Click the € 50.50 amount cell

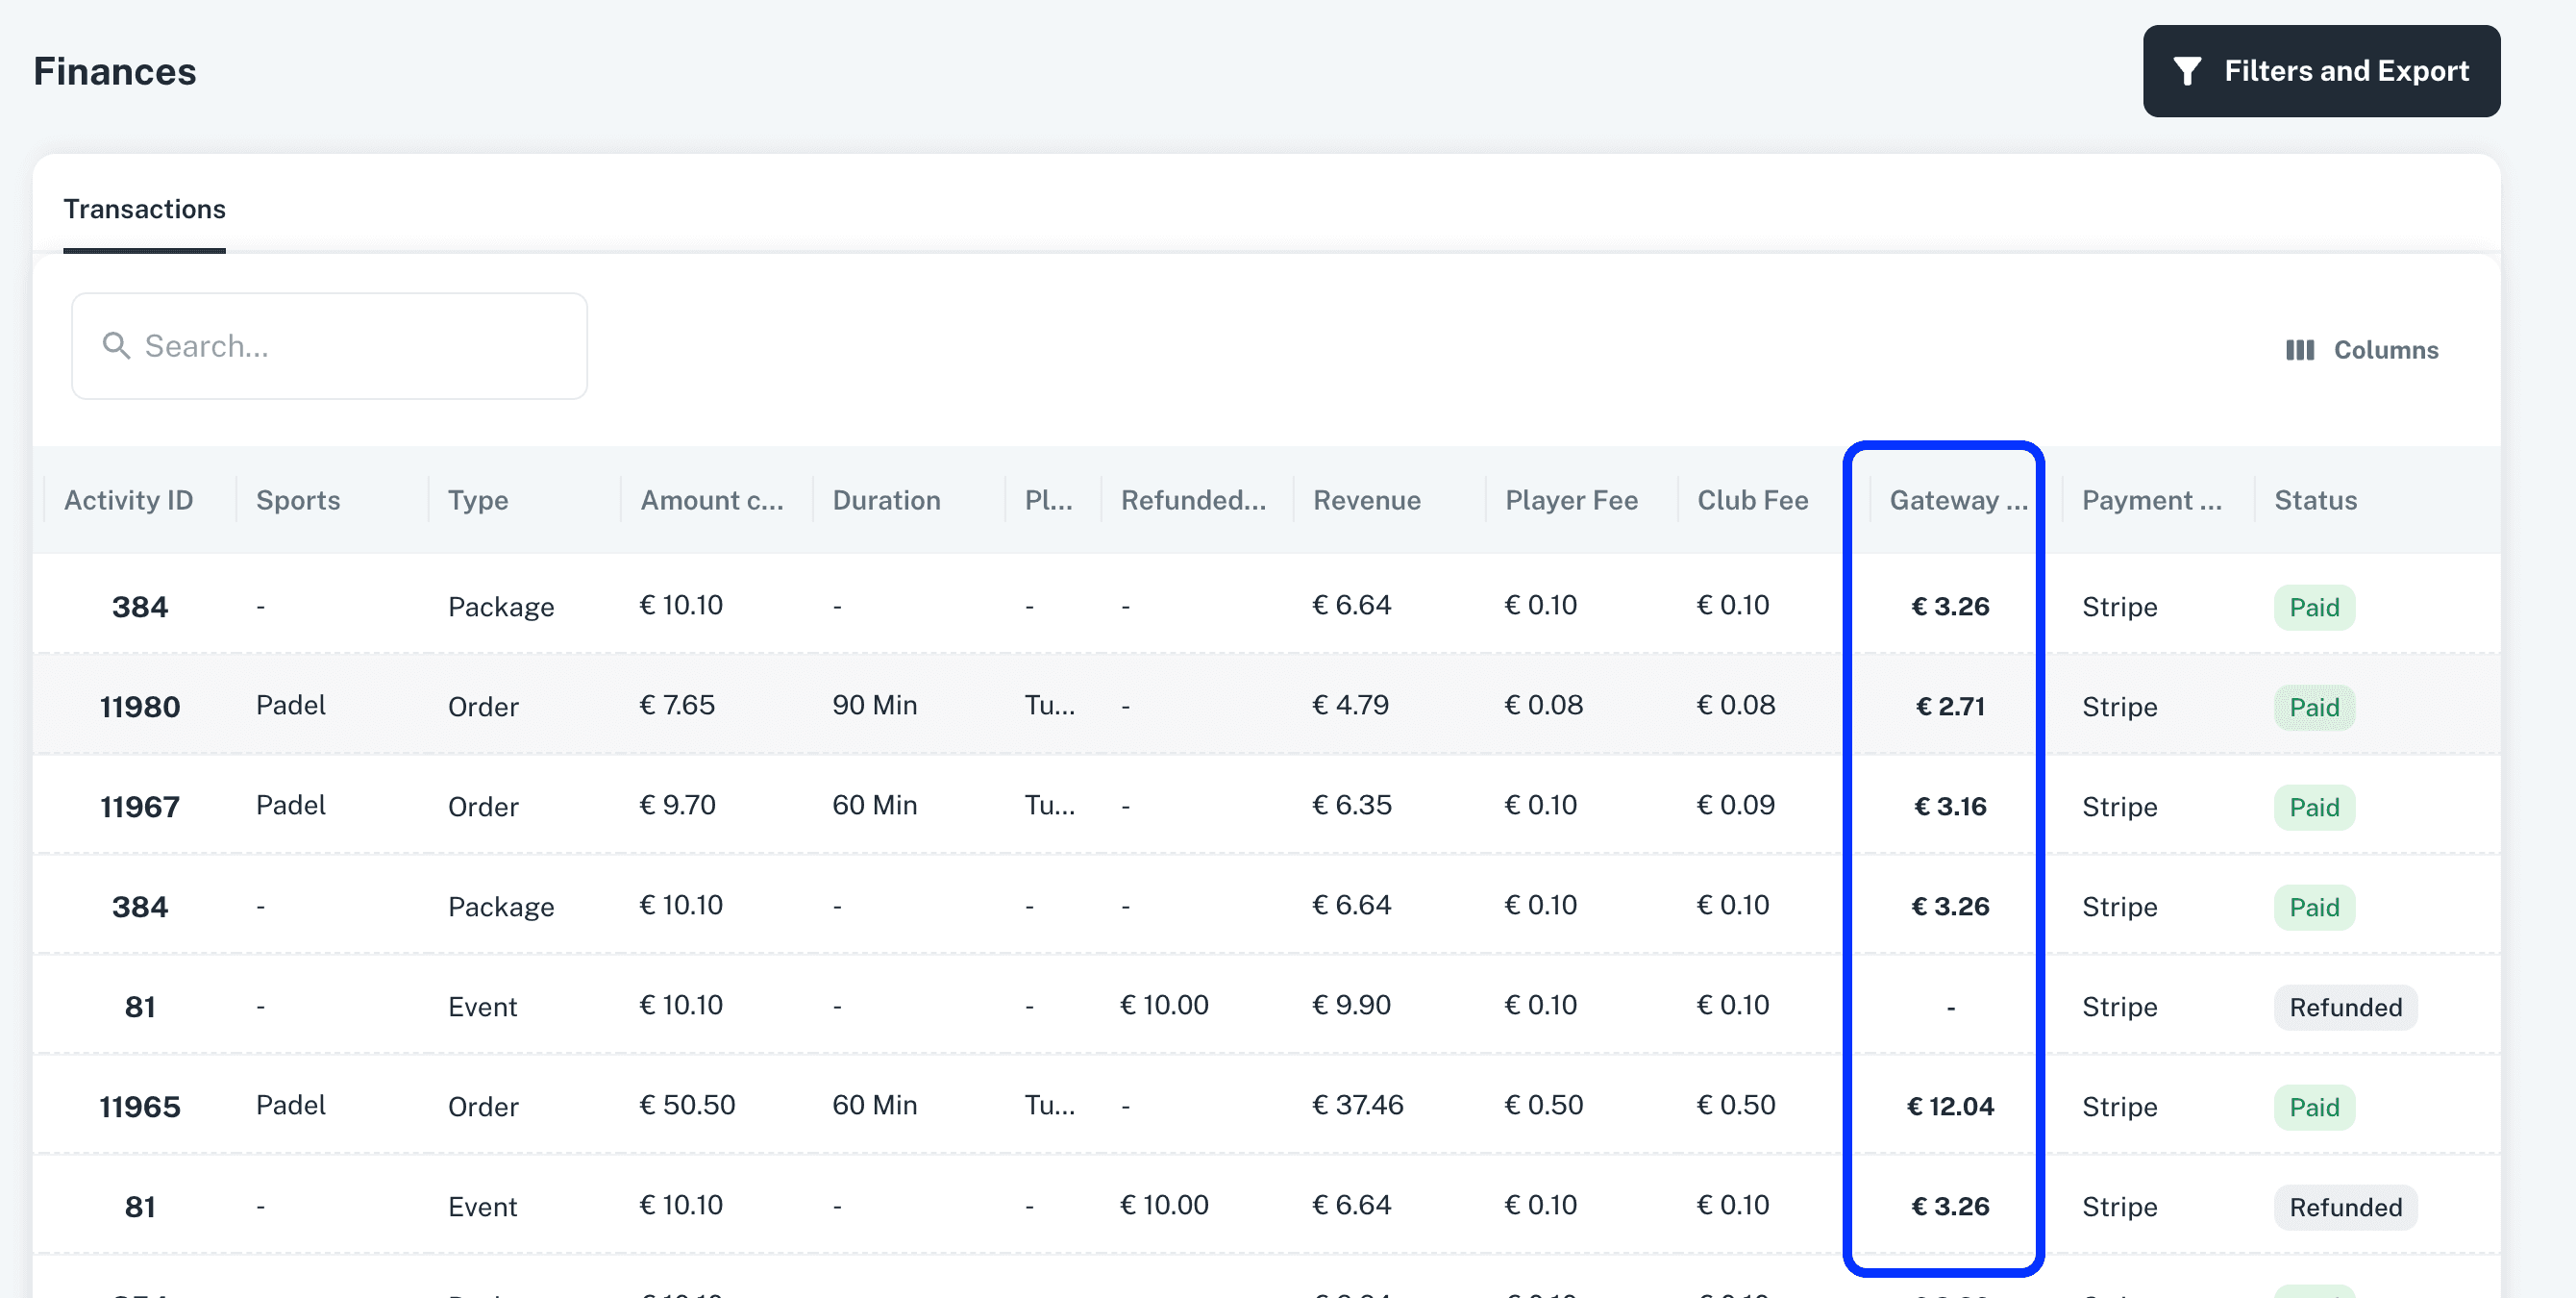pos(687,1105)
